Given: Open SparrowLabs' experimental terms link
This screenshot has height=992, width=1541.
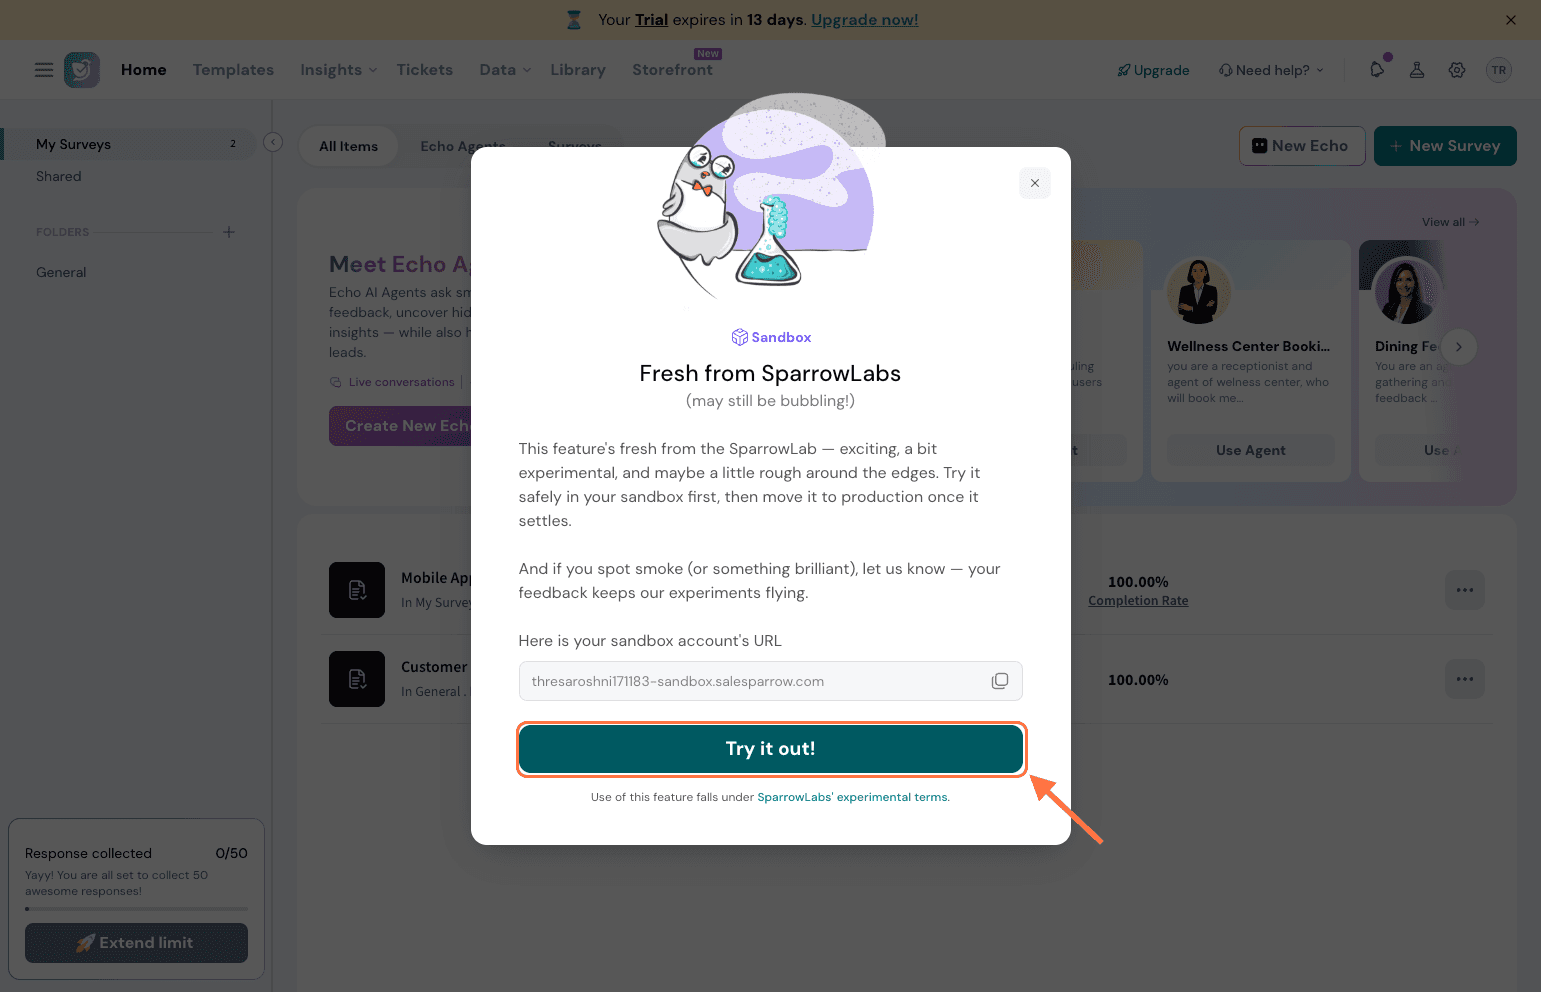Looking at the screenshot, I should click(x=853, y=797).
